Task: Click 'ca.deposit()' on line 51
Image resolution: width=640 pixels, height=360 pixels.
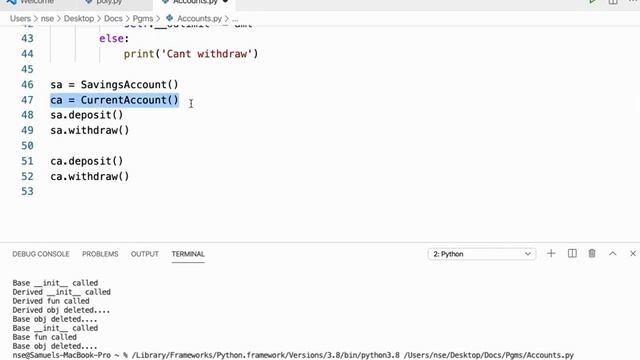Action: coord(87,161)
